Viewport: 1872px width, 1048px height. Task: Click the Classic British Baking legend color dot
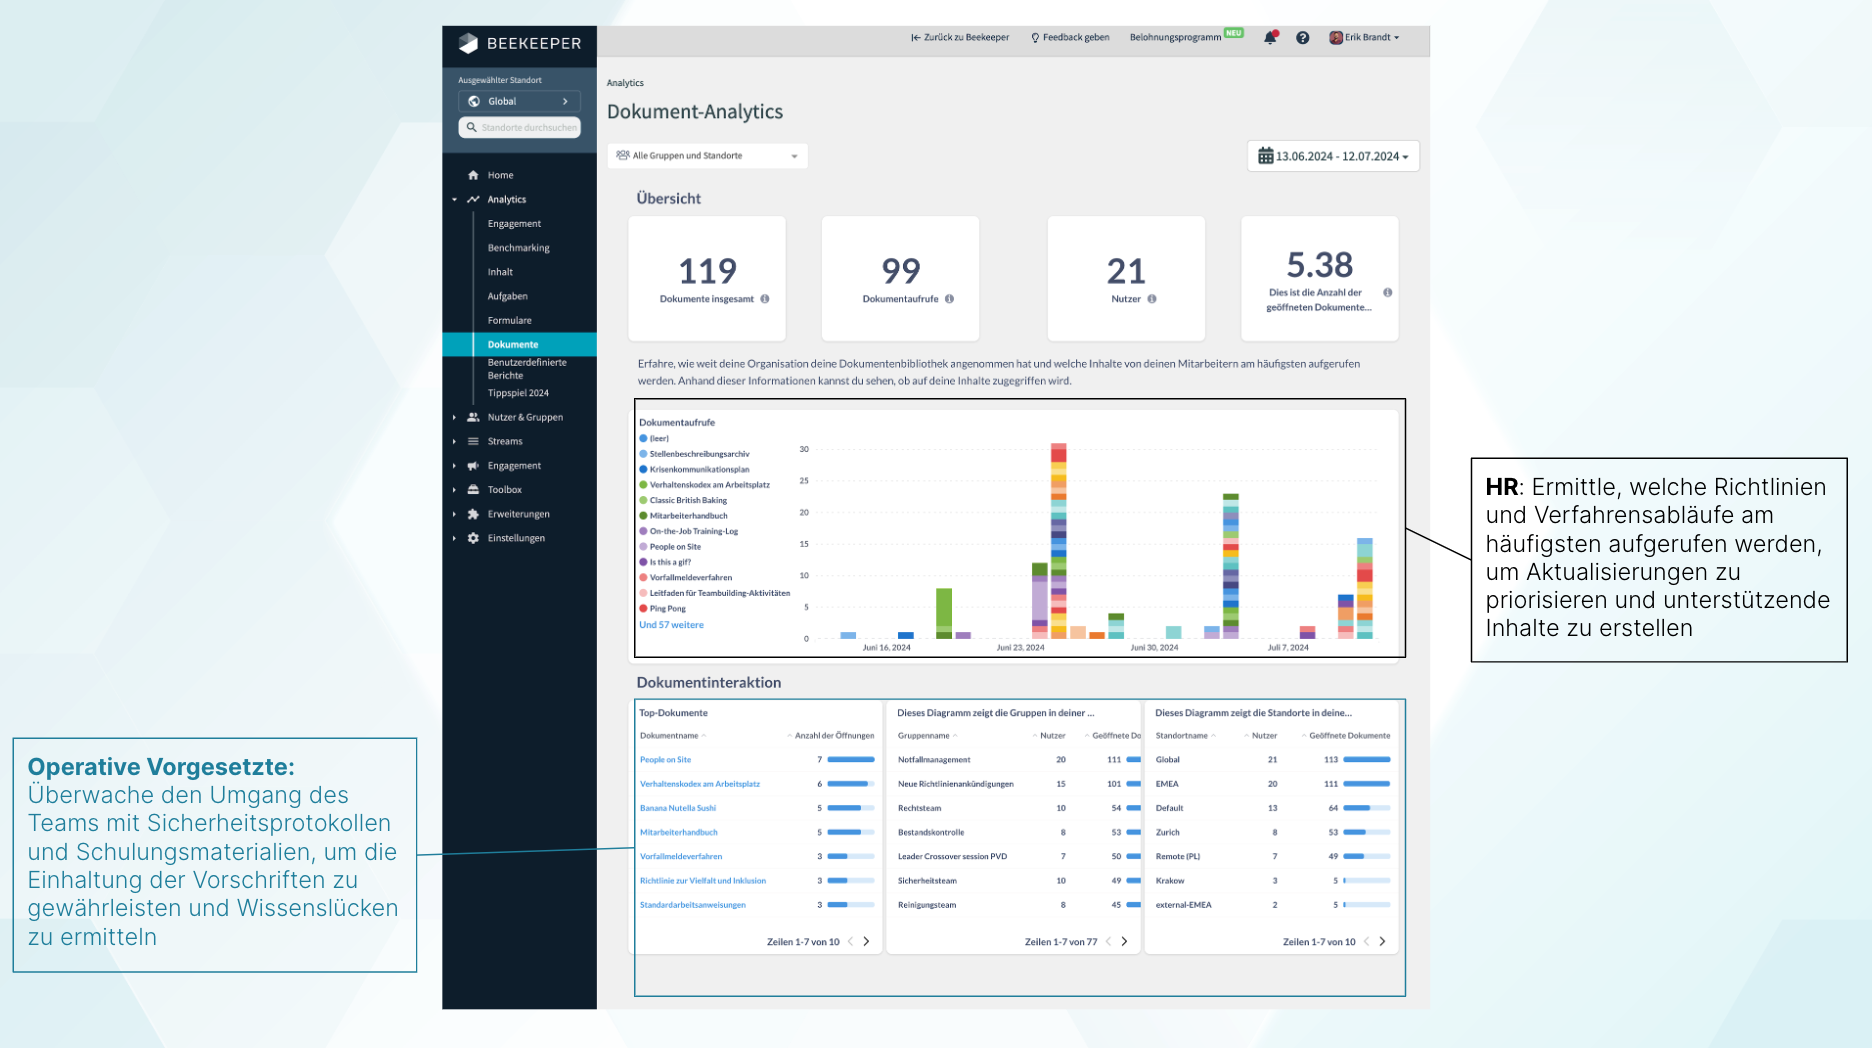(x=643, y=500)
